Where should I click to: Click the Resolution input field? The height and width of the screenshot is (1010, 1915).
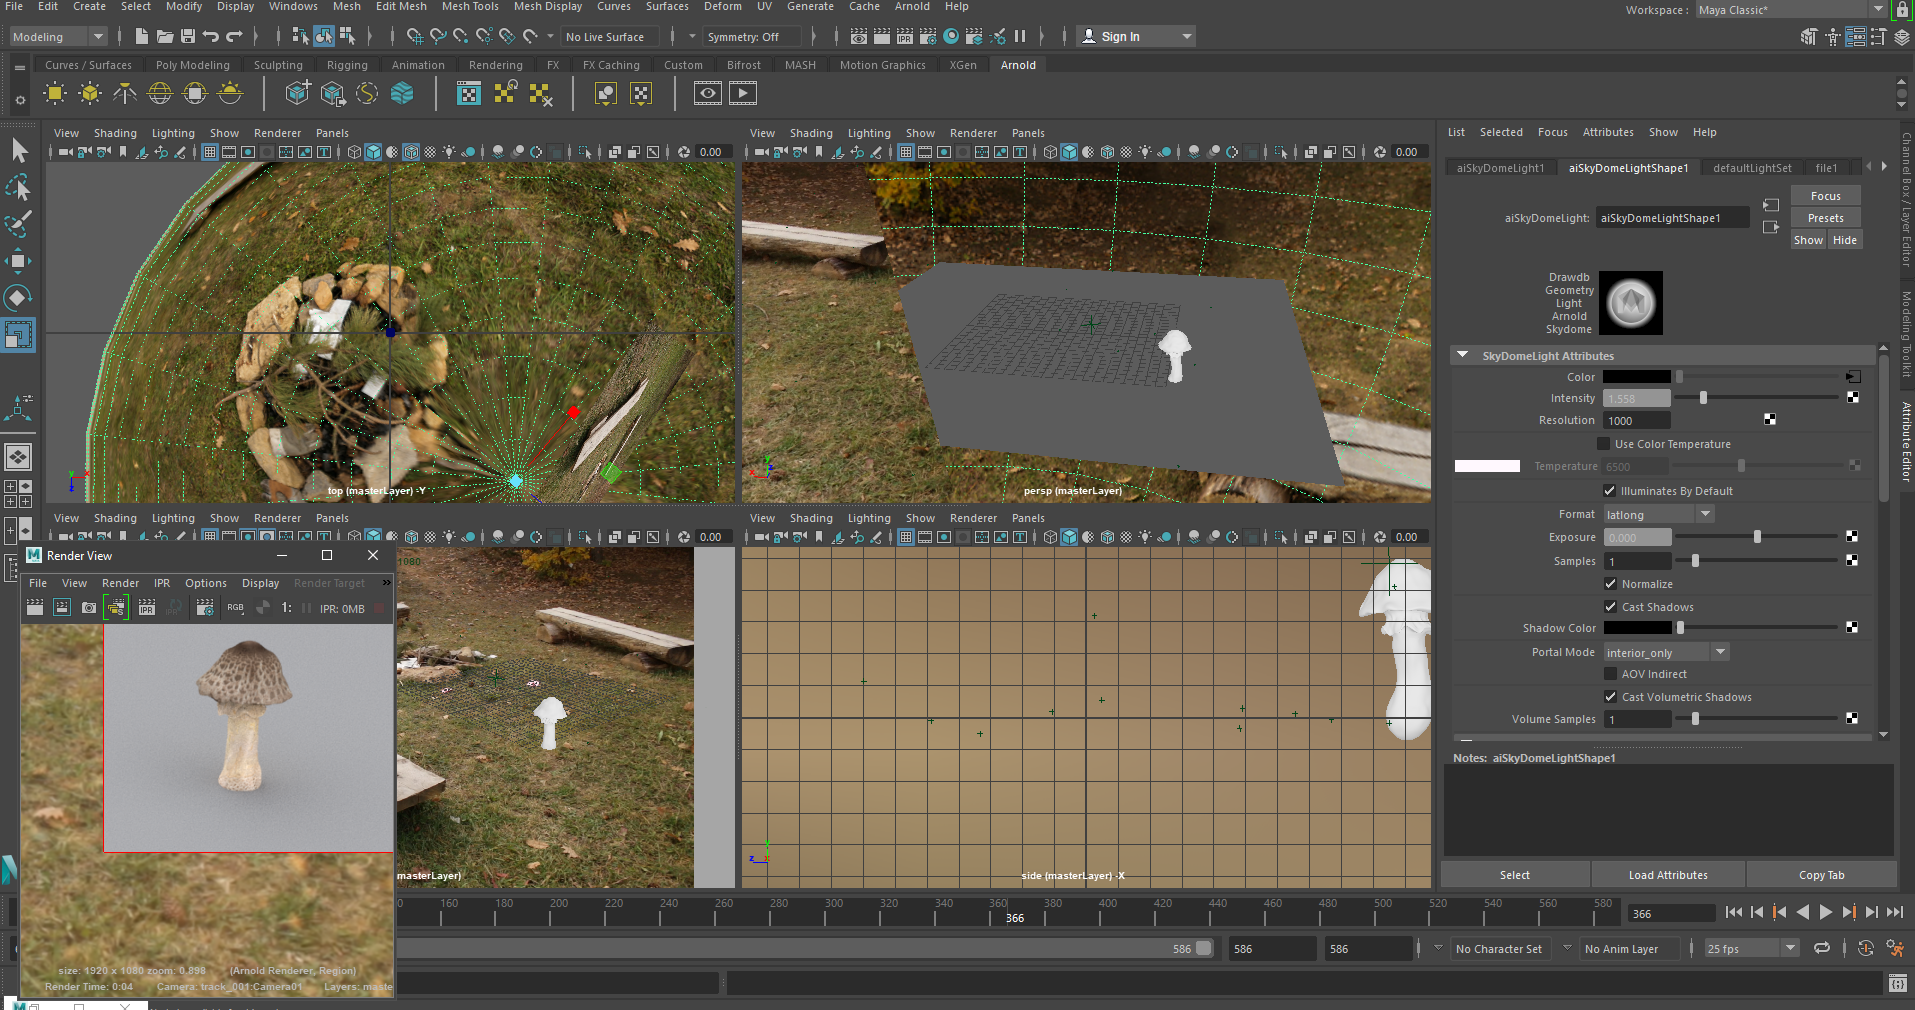coord(1637,421)
